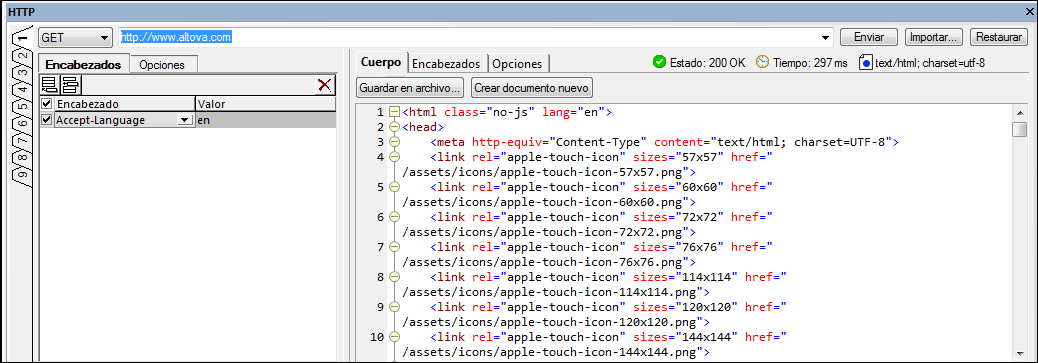Click the response body vertical scrollbar thumb
Screen dimensions: 1038x363
tap(1019, 129)
